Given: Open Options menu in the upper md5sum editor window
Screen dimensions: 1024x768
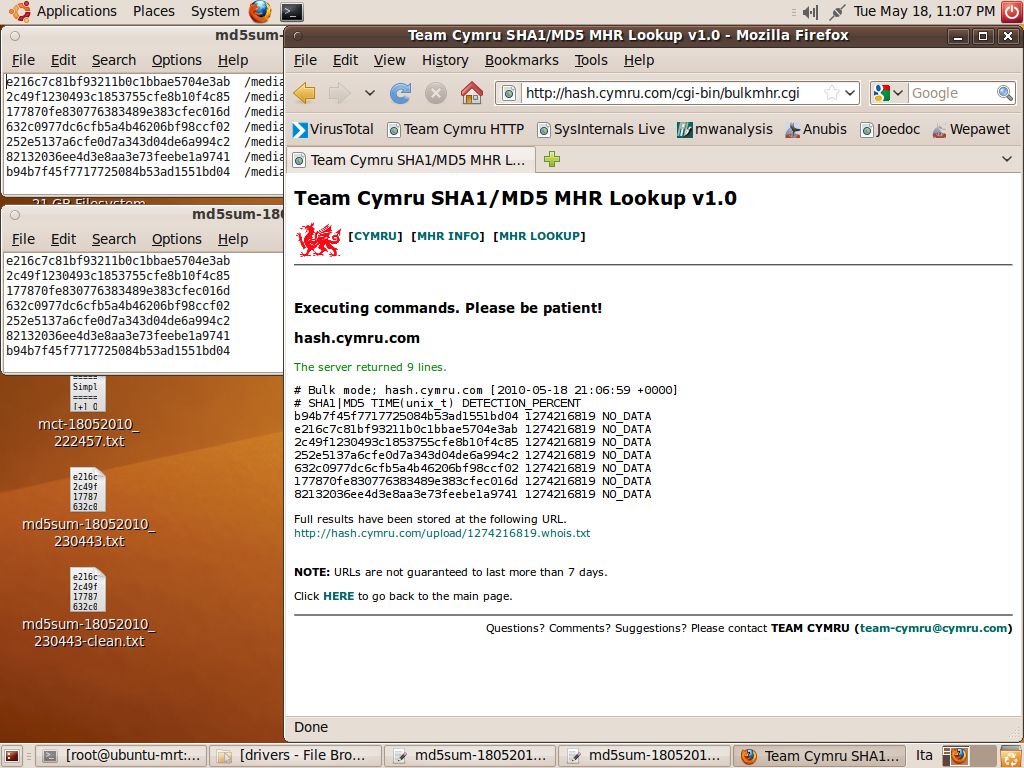Looking at the screenshot, I should click(176, 60).
